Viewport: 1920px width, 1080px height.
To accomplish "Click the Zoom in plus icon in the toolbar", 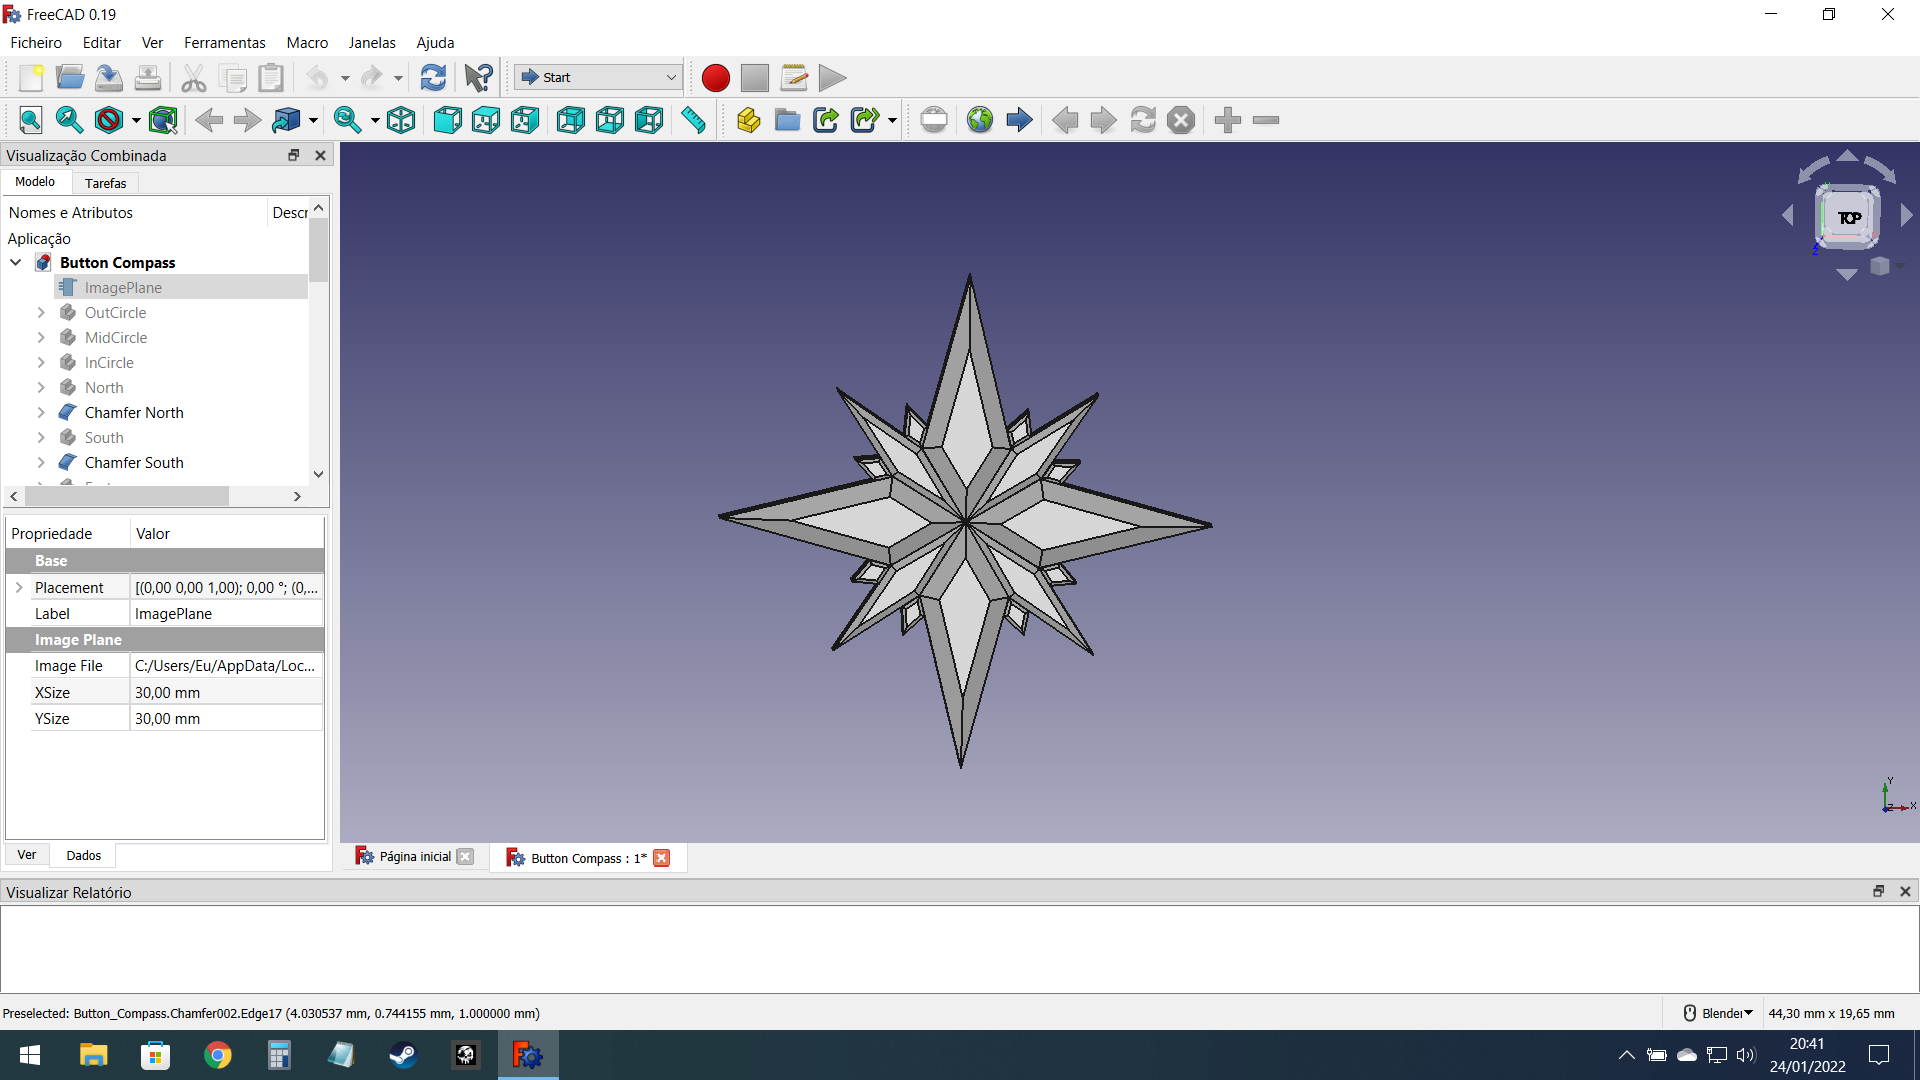I will click(1228, 120).
